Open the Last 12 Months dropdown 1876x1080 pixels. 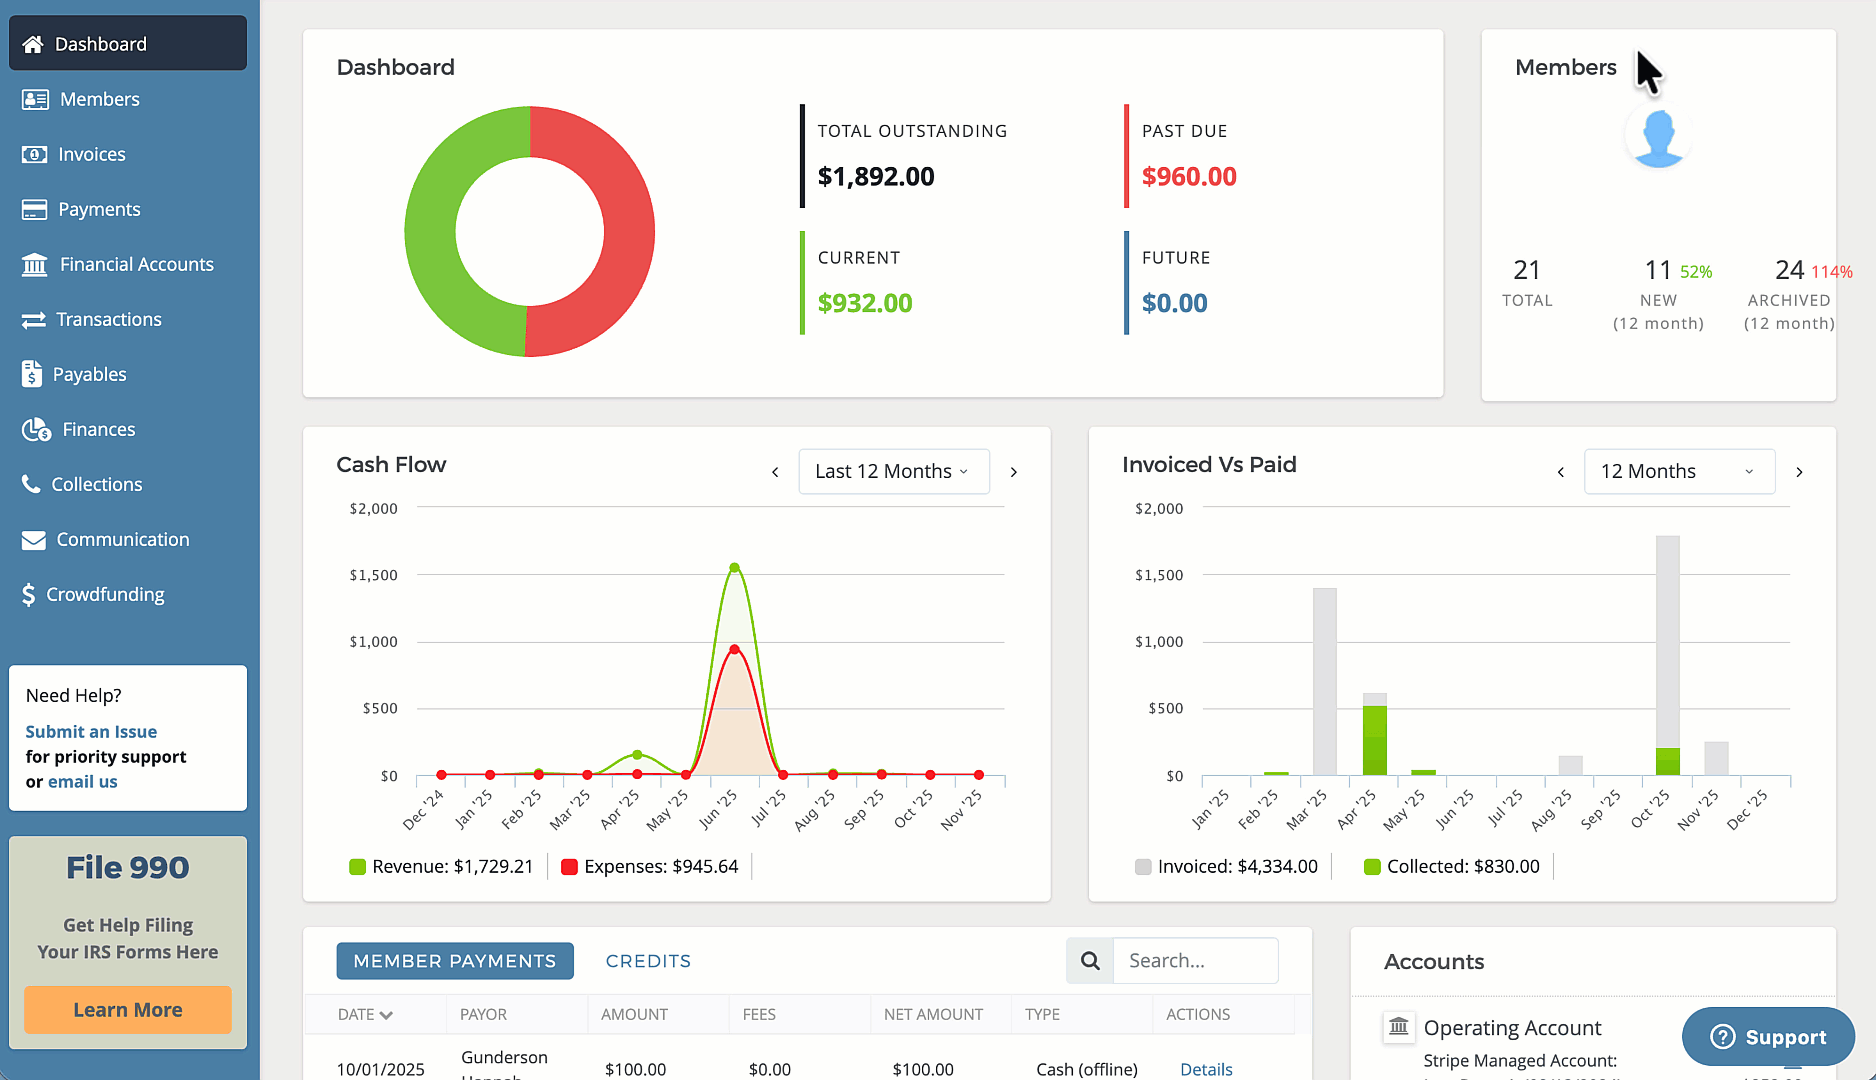point(893,471)
